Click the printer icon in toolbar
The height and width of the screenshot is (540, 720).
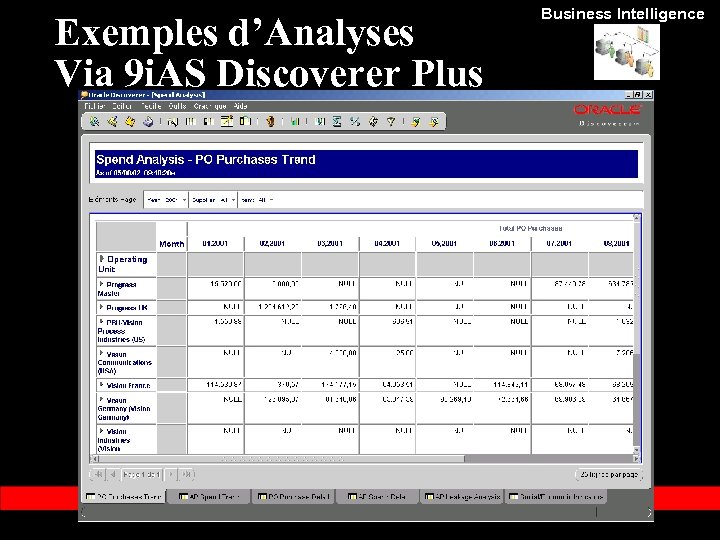[x=148, y=121]
